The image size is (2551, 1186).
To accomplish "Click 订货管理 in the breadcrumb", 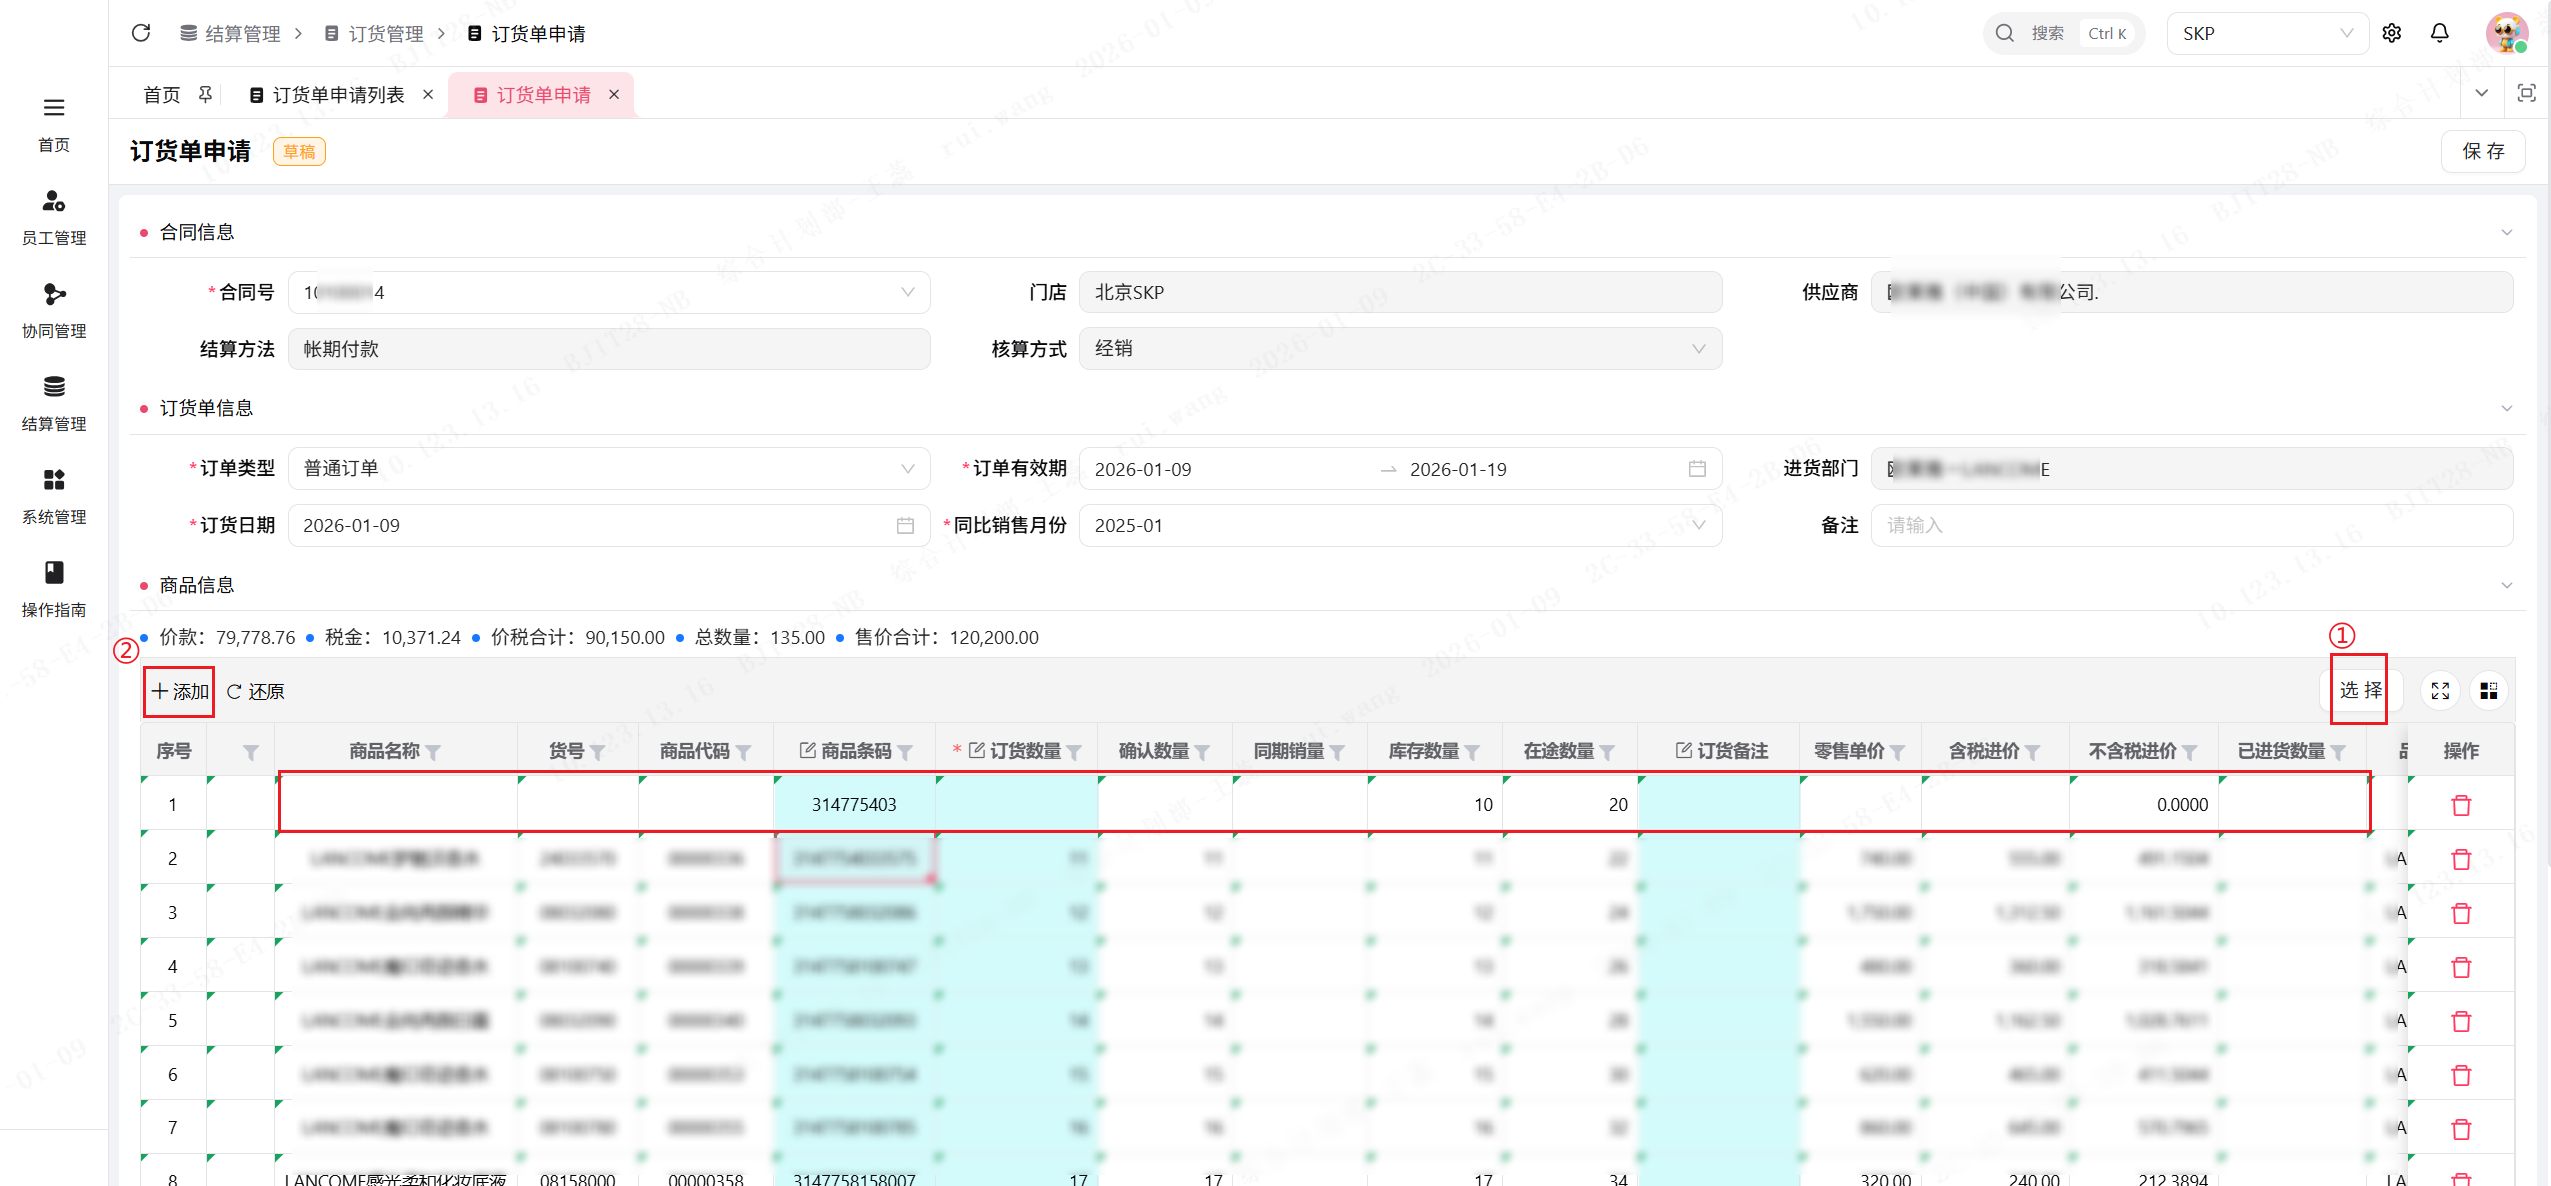I will (385, 33).
